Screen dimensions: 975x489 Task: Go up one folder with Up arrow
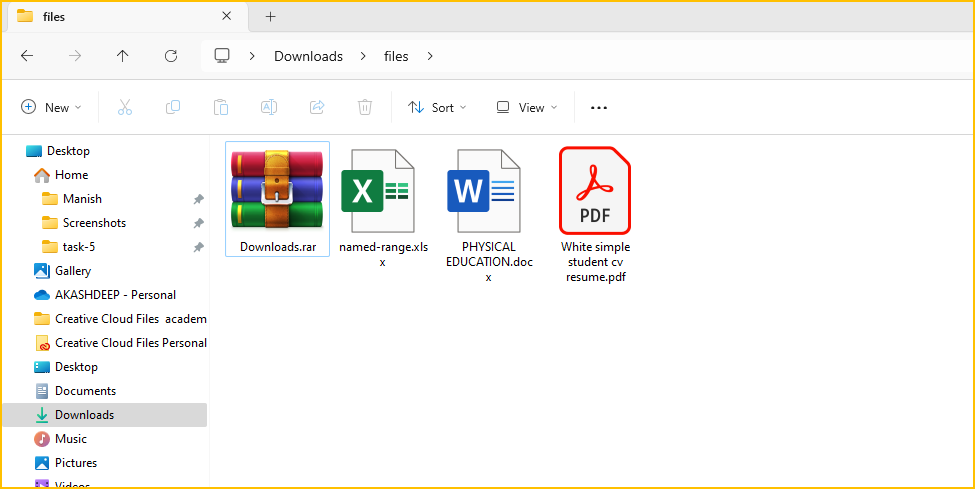pyautogui.click(x=123, y=56)
